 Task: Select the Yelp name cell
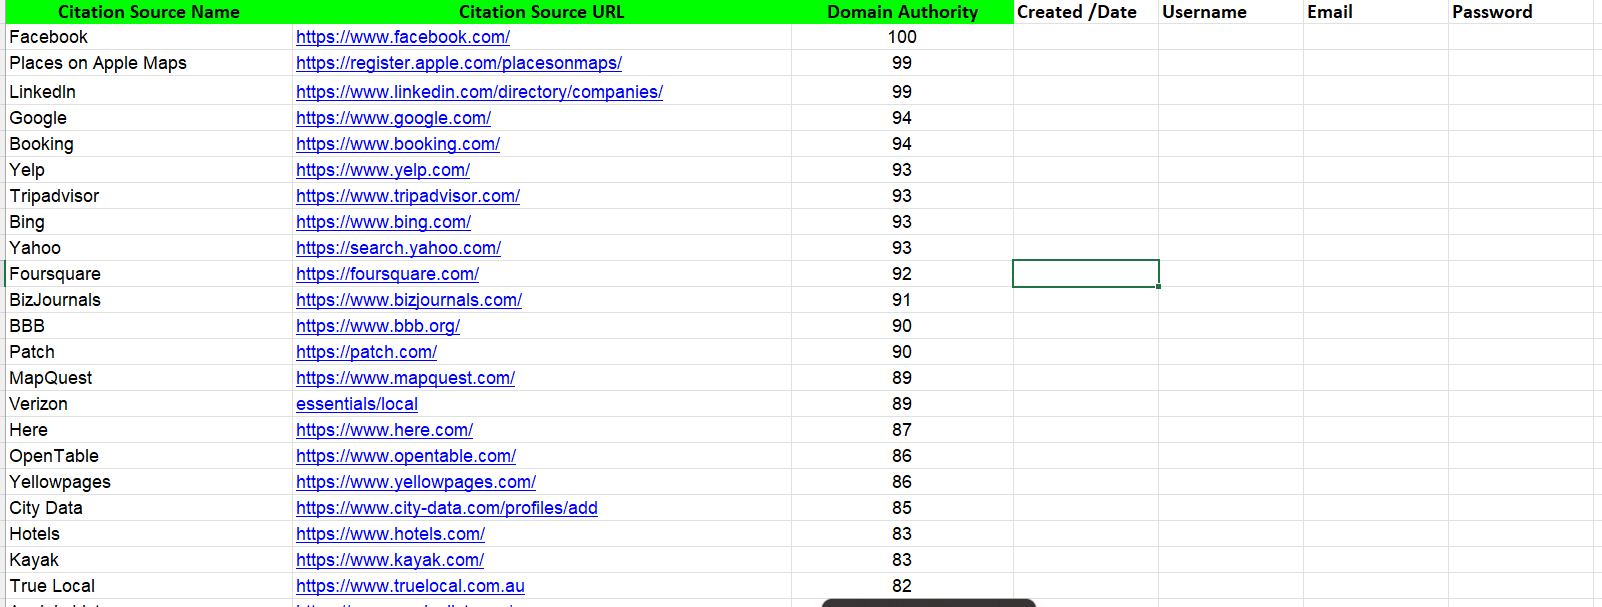point(148,170)
